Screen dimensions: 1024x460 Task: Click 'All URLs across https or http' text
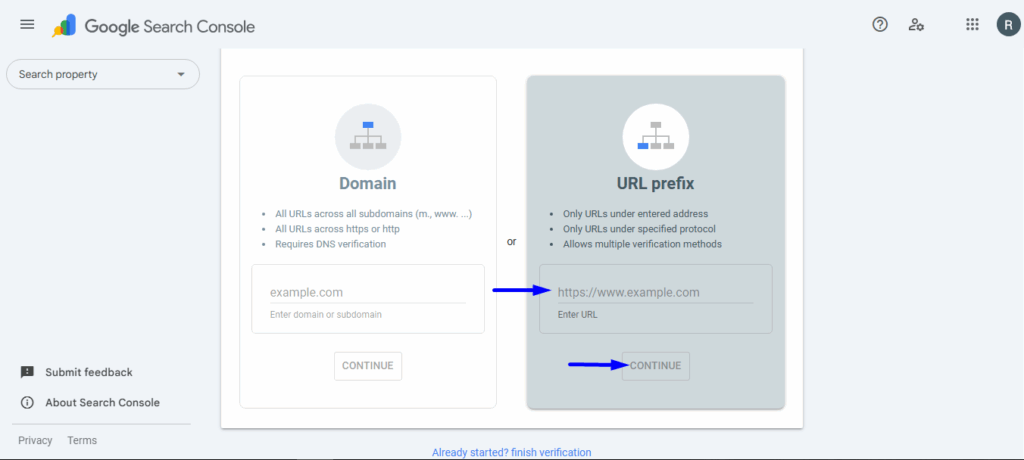pyautogui.click(x=337, y=229)
